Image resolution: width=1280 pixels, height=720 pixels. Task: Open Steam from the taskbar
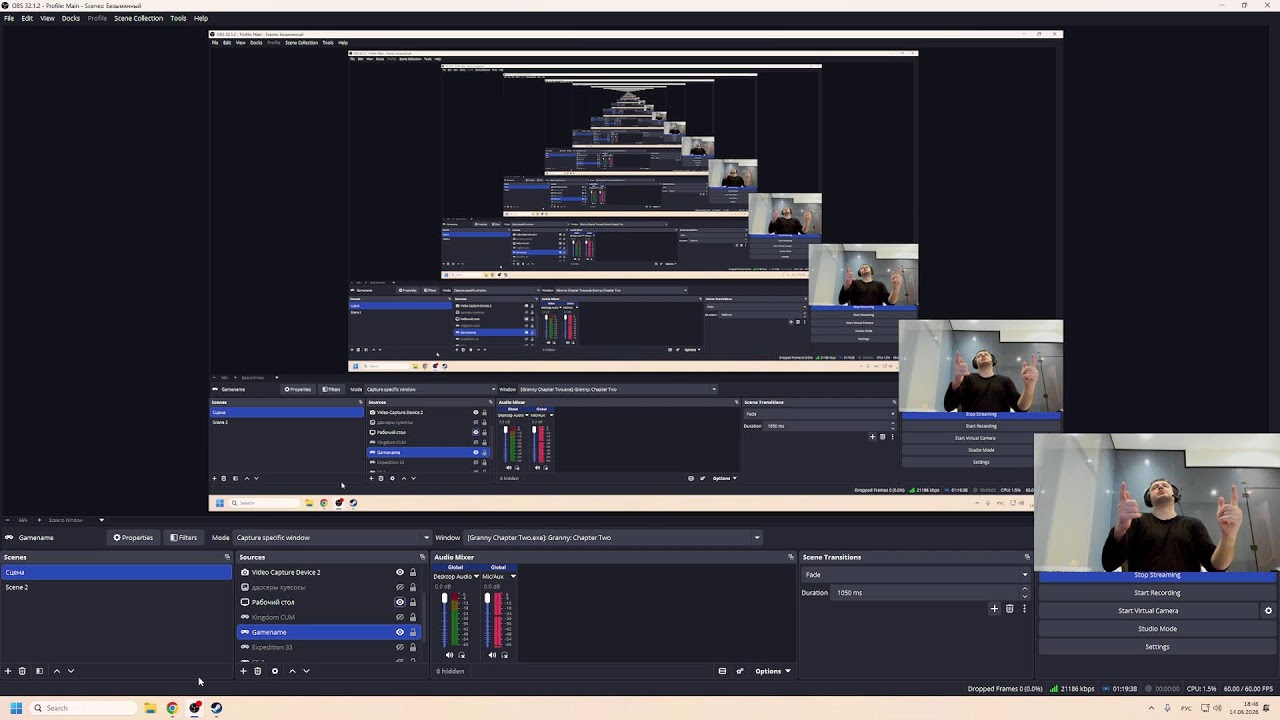coord(216,708)
